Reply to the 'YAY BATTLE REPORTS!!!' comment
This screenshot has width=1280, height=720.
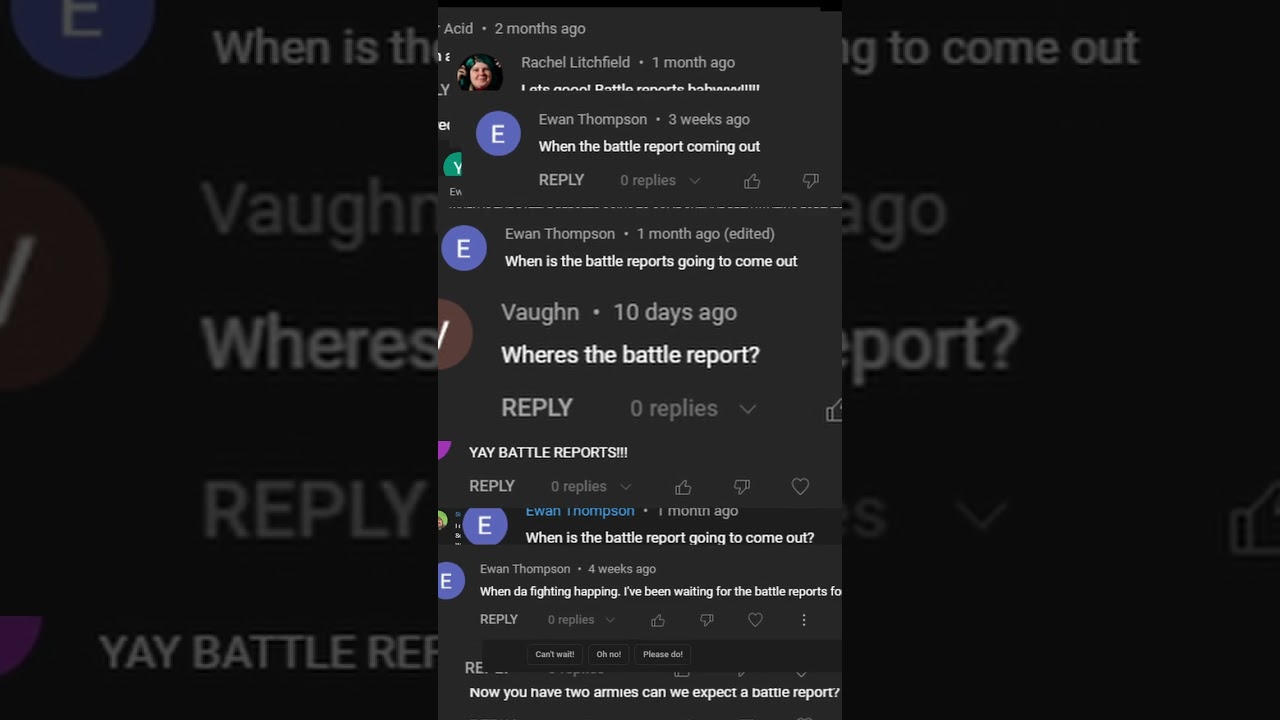click(492, 486)
